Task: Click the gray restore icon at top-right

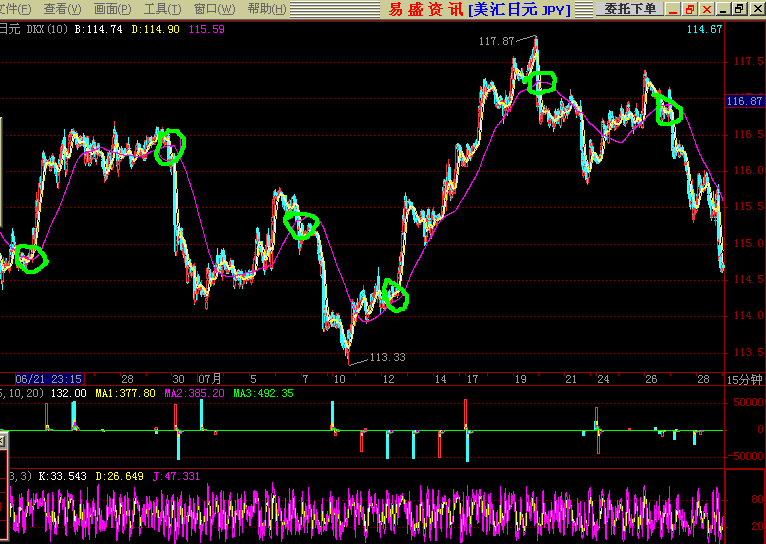Action: pos(738,9)
